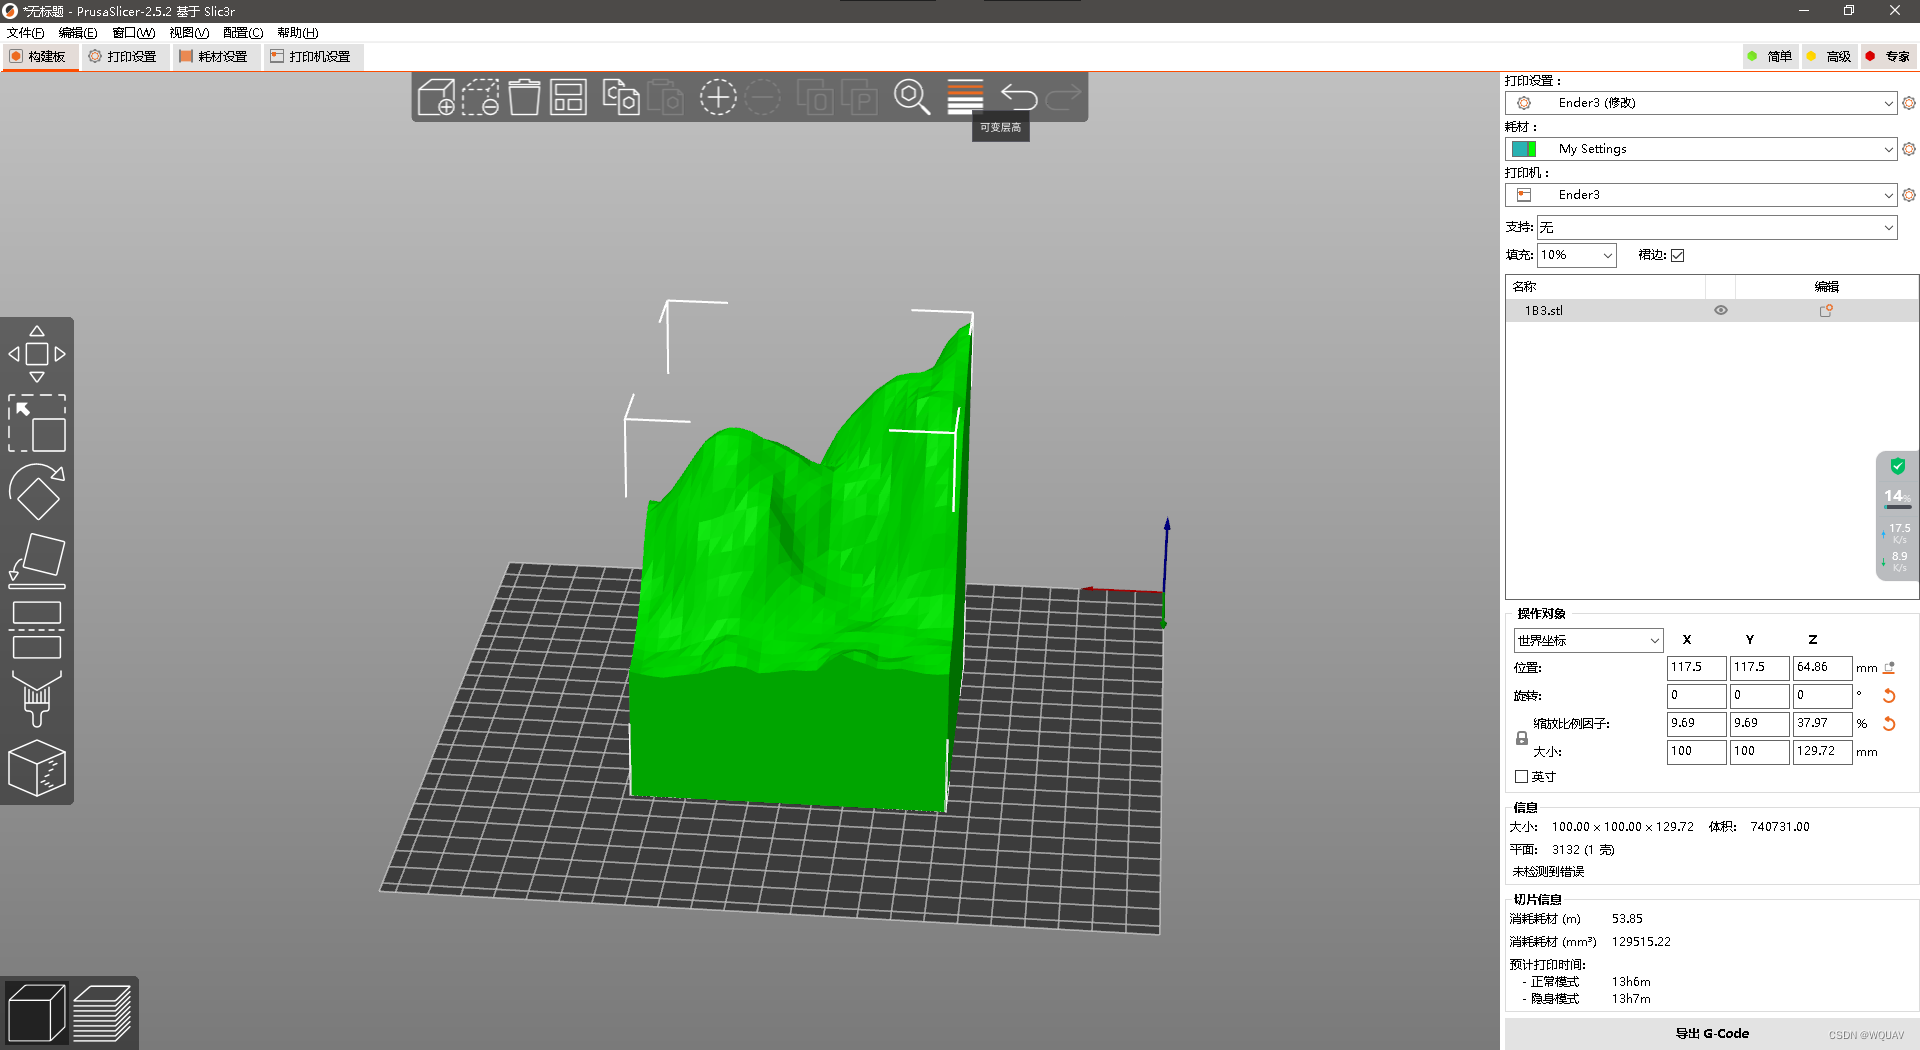Screen dimensions: 1920x1050
Task: Click the Undo arrow icon
Action: pyautogui.click(x=1019, y=97)
